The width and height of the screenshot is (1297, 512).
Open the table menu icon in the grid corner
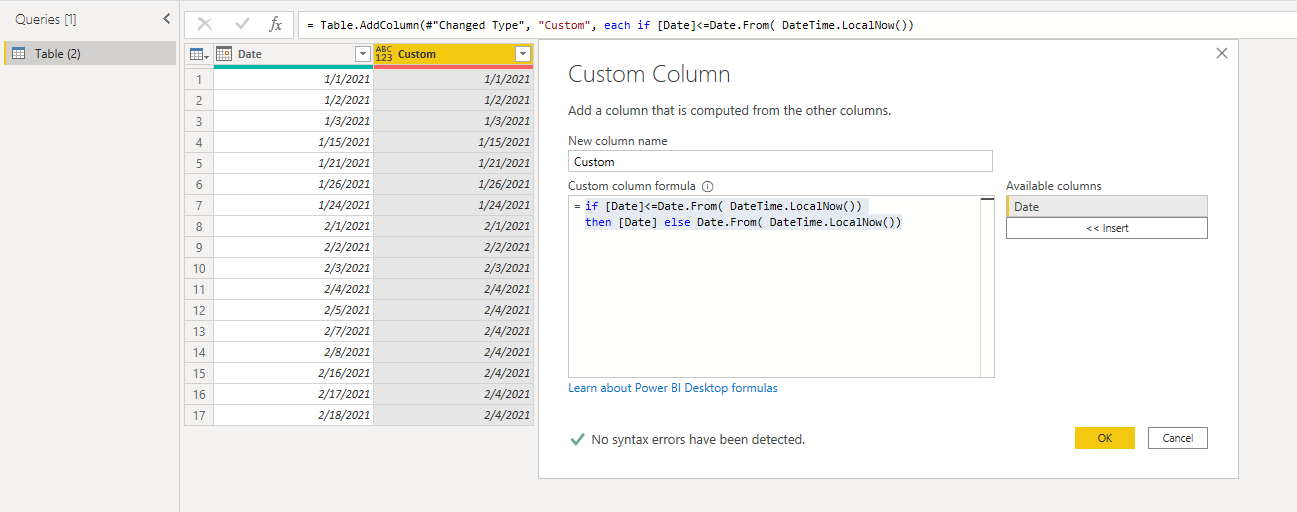(x=199, y=54)
